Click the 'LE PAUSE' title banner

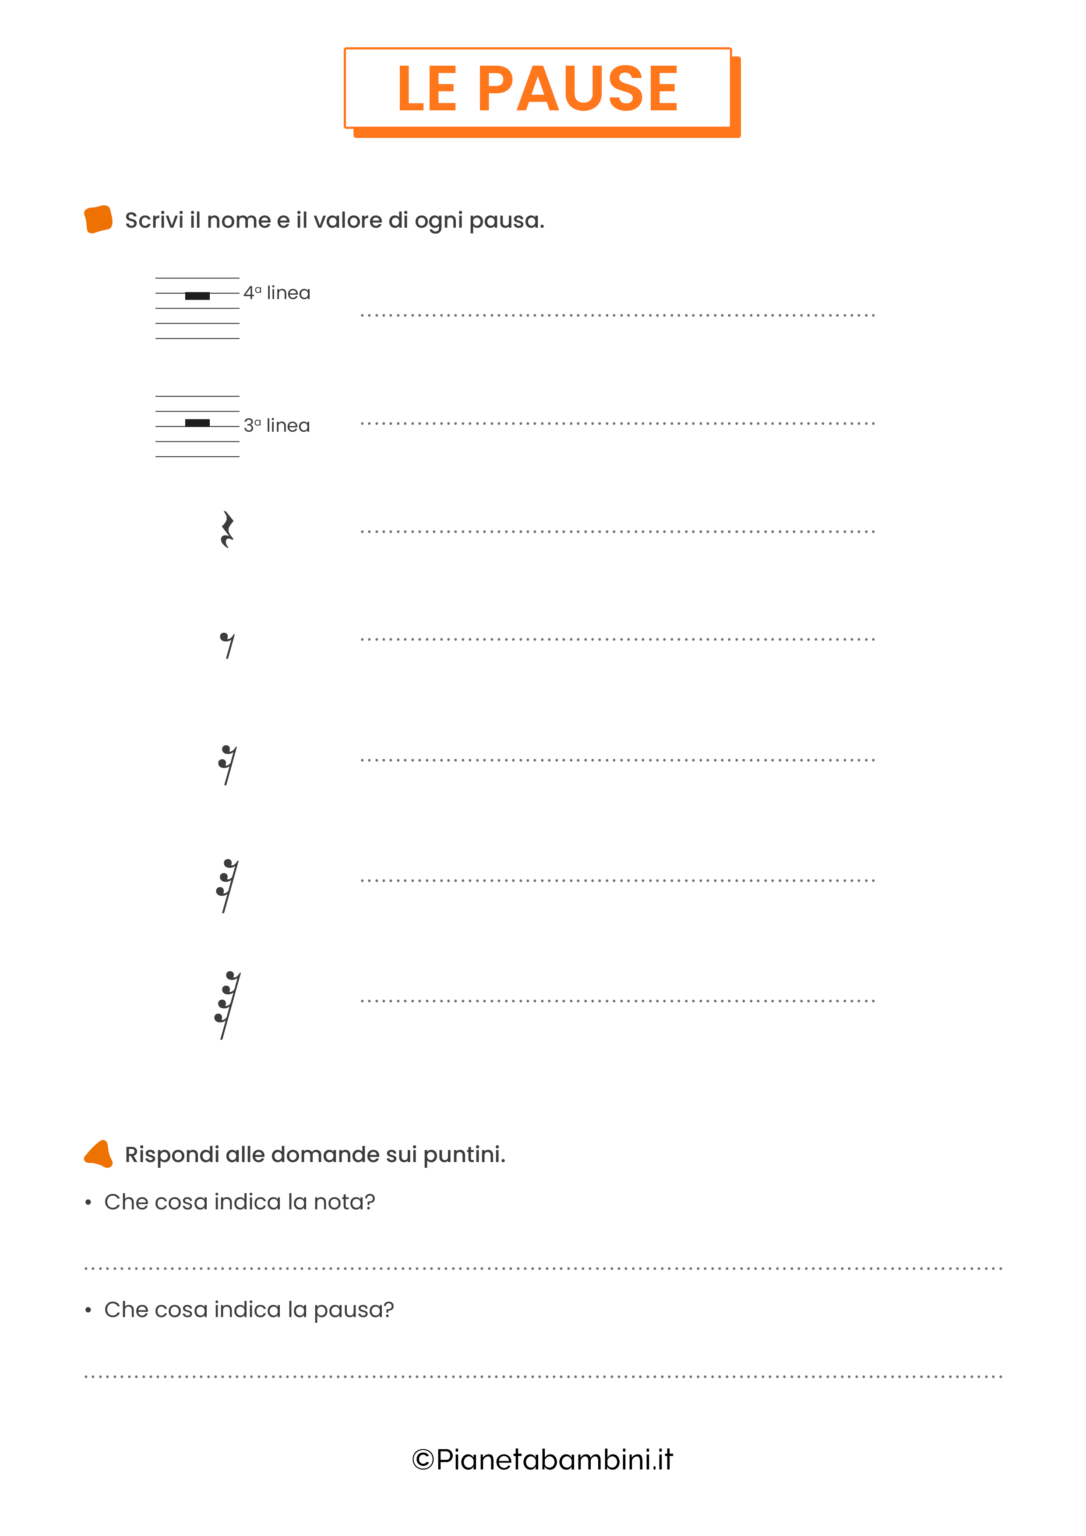(538, 89)
